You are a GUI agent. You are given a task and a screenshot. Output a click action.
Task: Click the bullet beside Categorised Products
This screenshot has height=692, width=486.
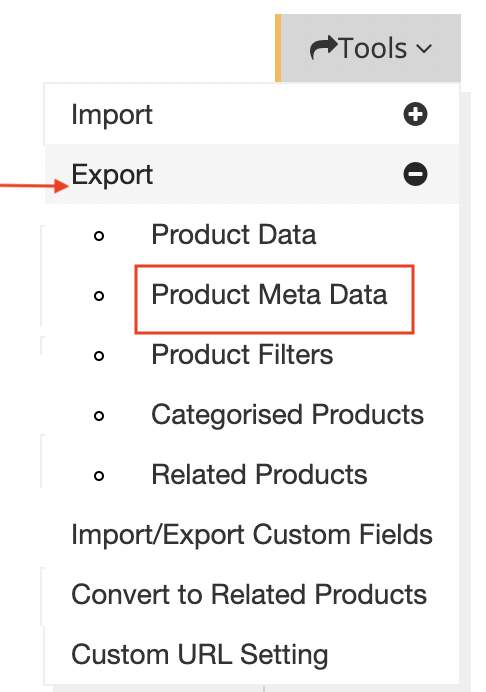point(99,416)
